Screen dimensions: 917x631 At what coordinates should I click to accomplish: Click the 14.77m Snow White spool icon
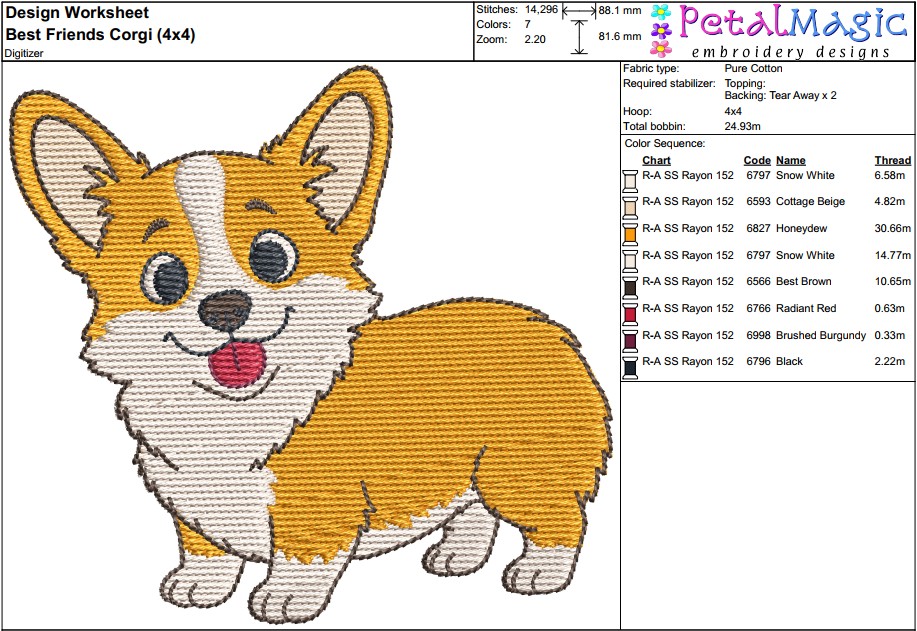pyautogui.click(x=630, y=260)
